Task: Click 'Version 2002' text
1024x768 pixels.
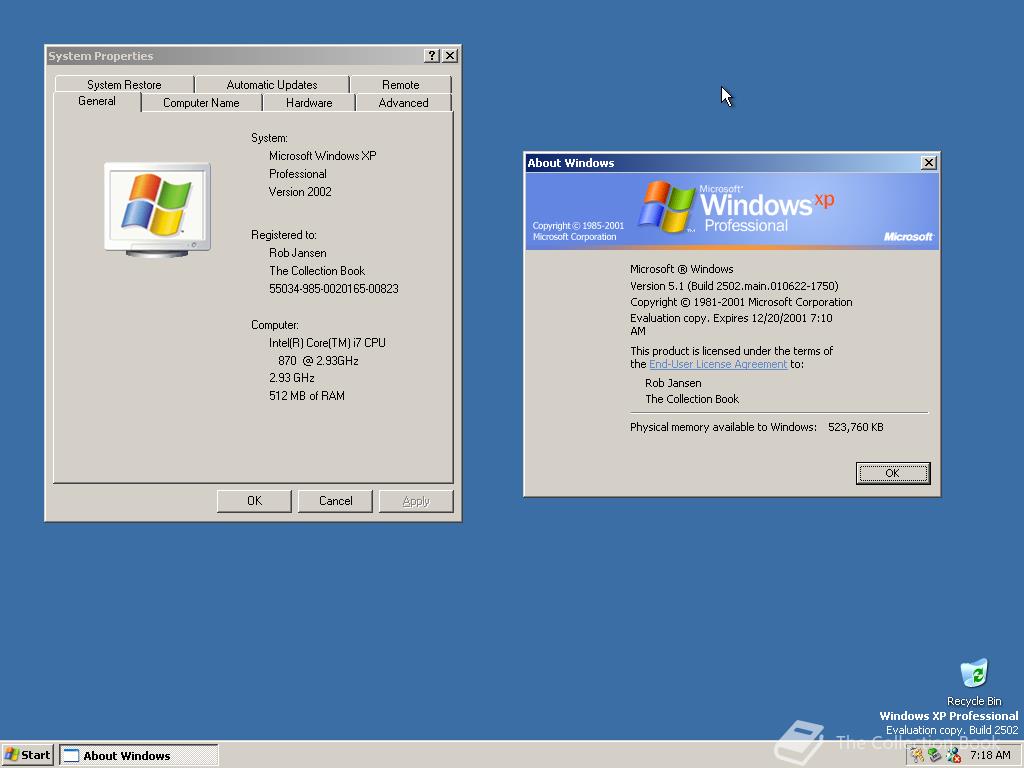Action: point(300,192)
